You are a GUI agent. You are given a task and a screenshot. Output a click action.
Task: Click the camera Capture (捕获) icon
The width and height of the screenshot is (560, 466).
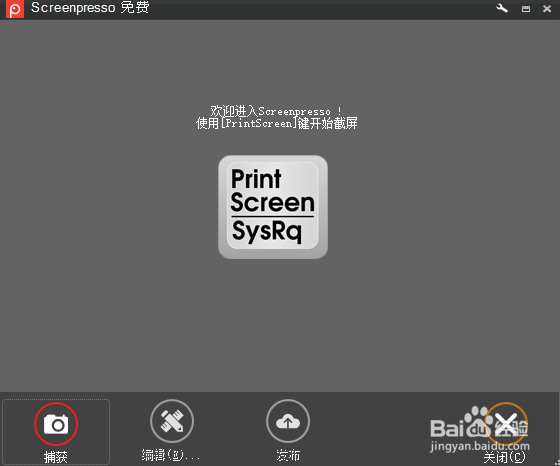pos(56,424)
